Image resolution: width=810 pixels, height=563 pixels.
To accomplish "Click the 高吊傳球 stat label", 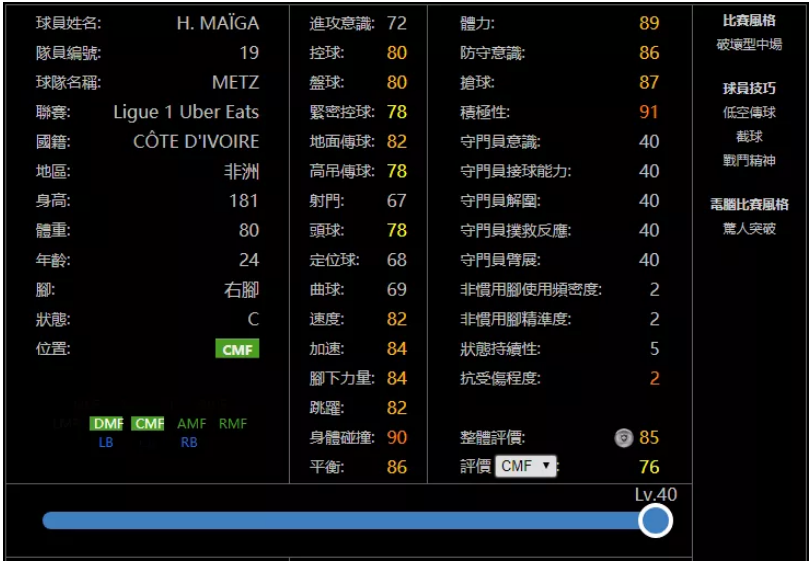I will point(342,171).
